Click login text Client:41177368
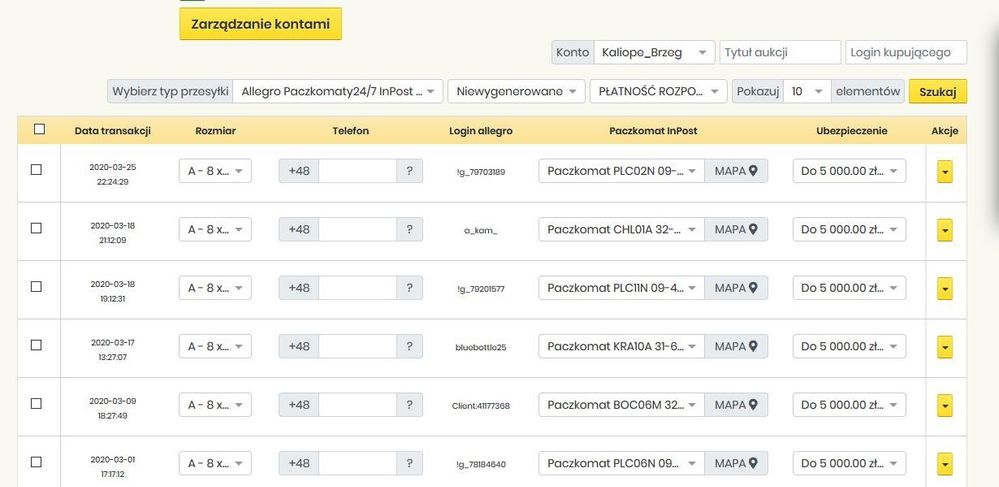Viewport: 999px width, 487px height. click(481, 406)
